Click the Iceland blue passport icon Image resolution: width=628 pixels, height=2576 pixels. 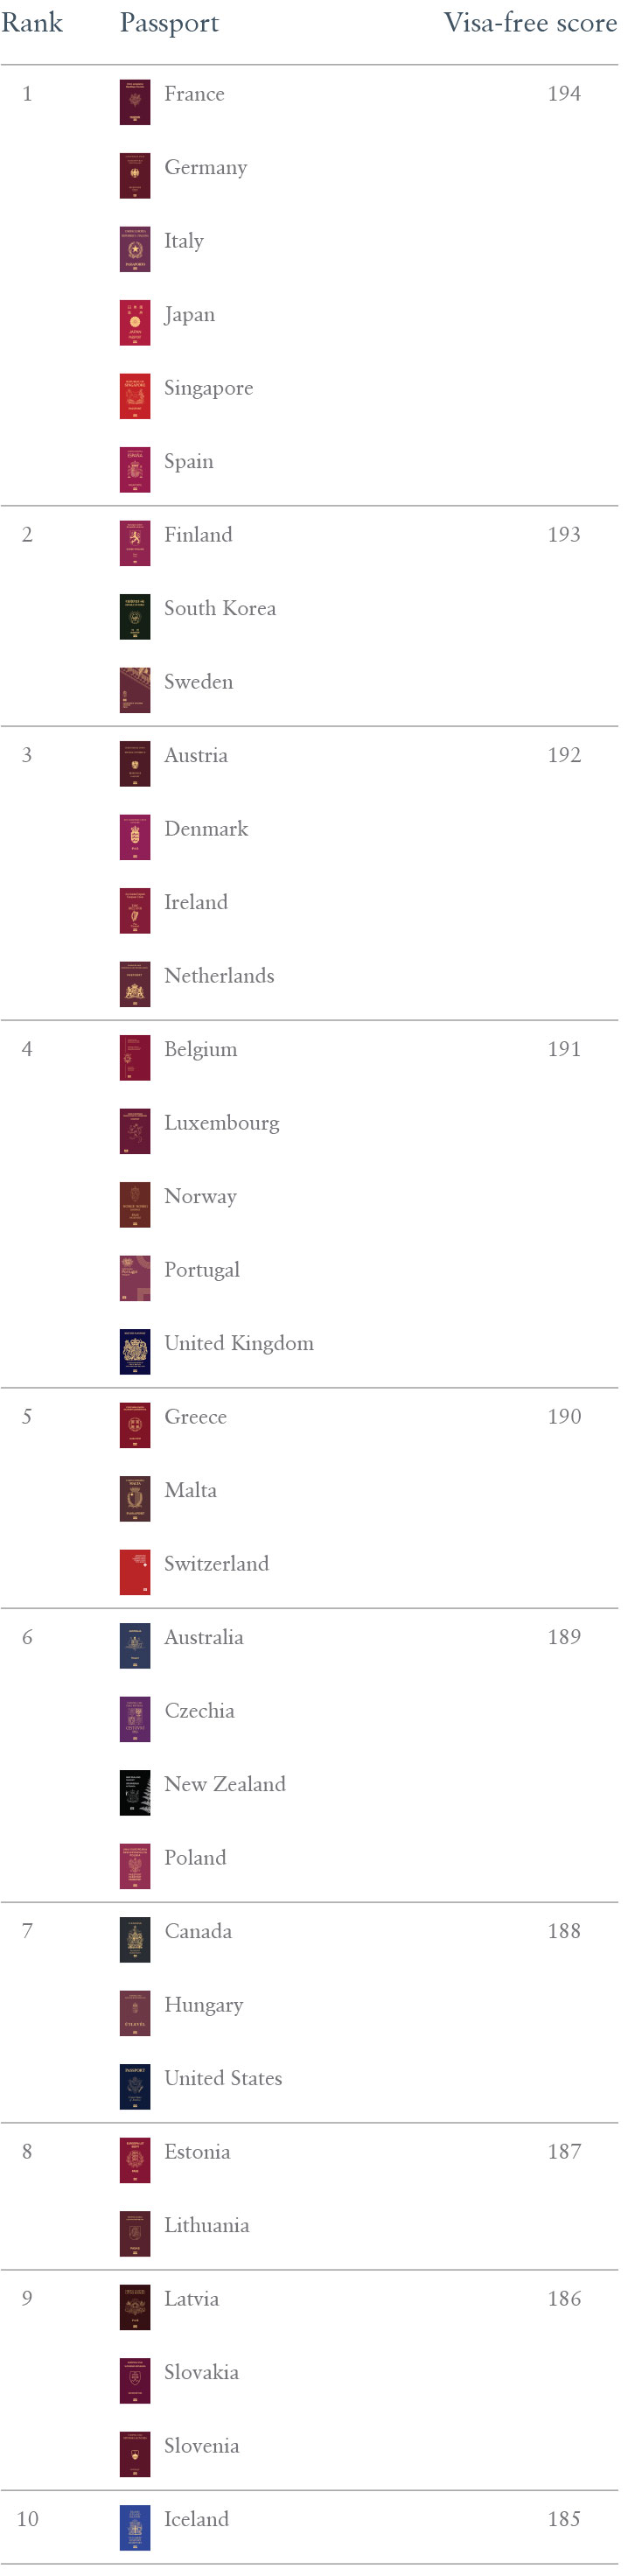(x=135, y=2528)
